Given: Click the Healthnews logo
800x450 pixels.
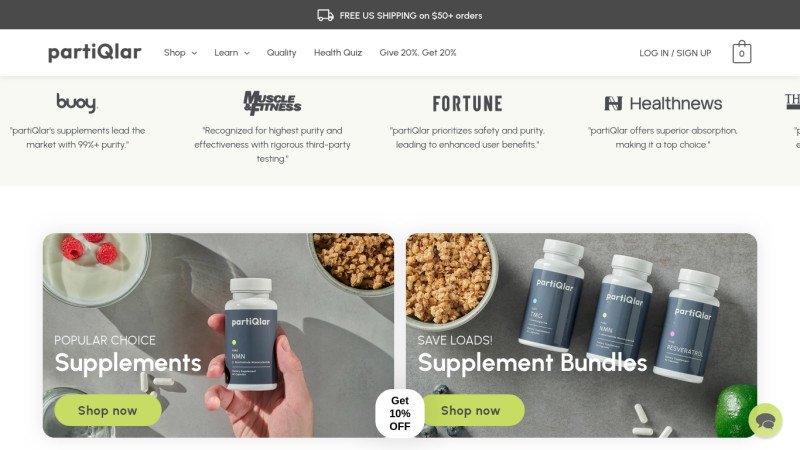Looking at the screenshot, I should [663, 104].
